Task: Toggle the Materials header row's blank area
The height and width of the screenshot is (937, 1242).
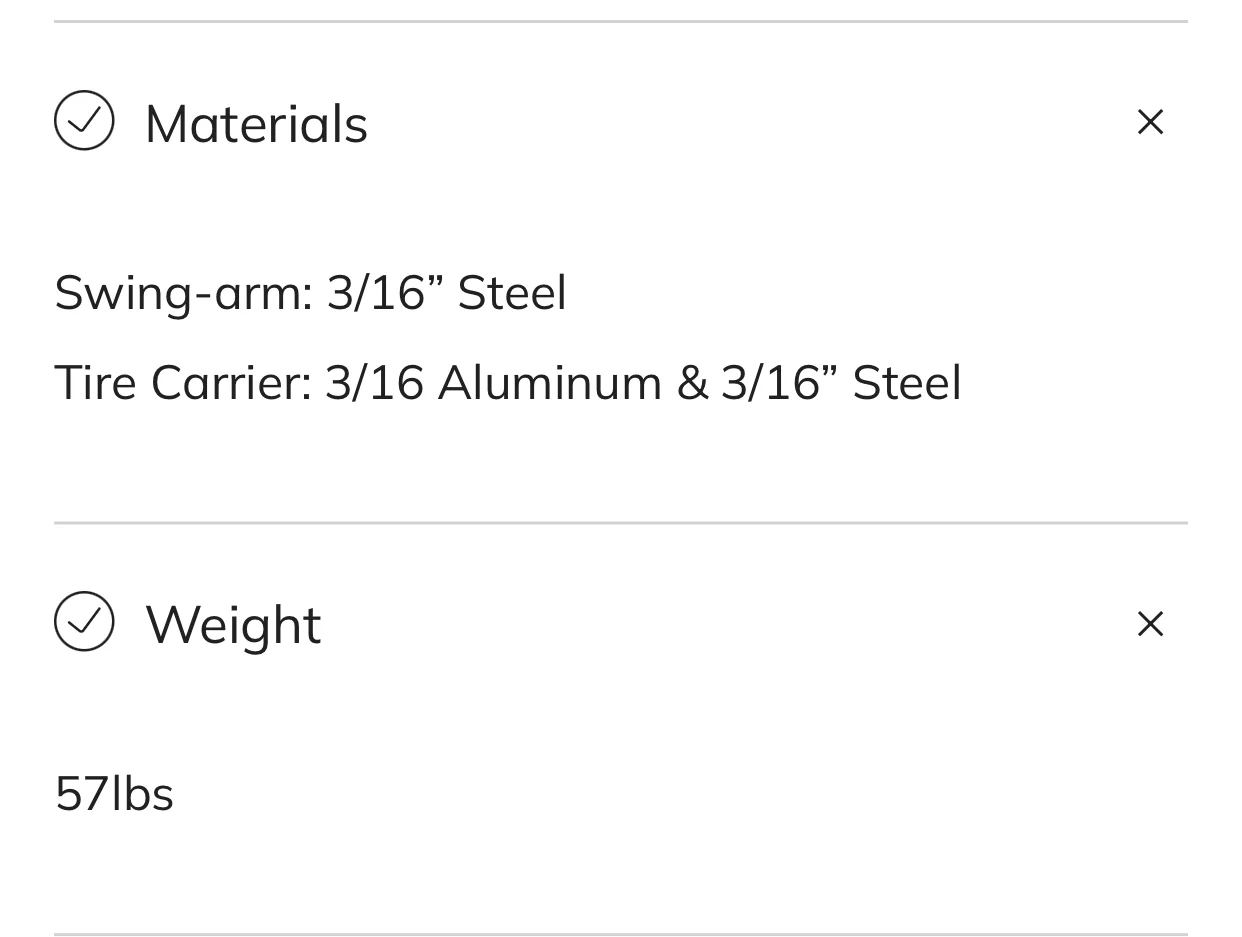Action: click(x=750, y=122)
